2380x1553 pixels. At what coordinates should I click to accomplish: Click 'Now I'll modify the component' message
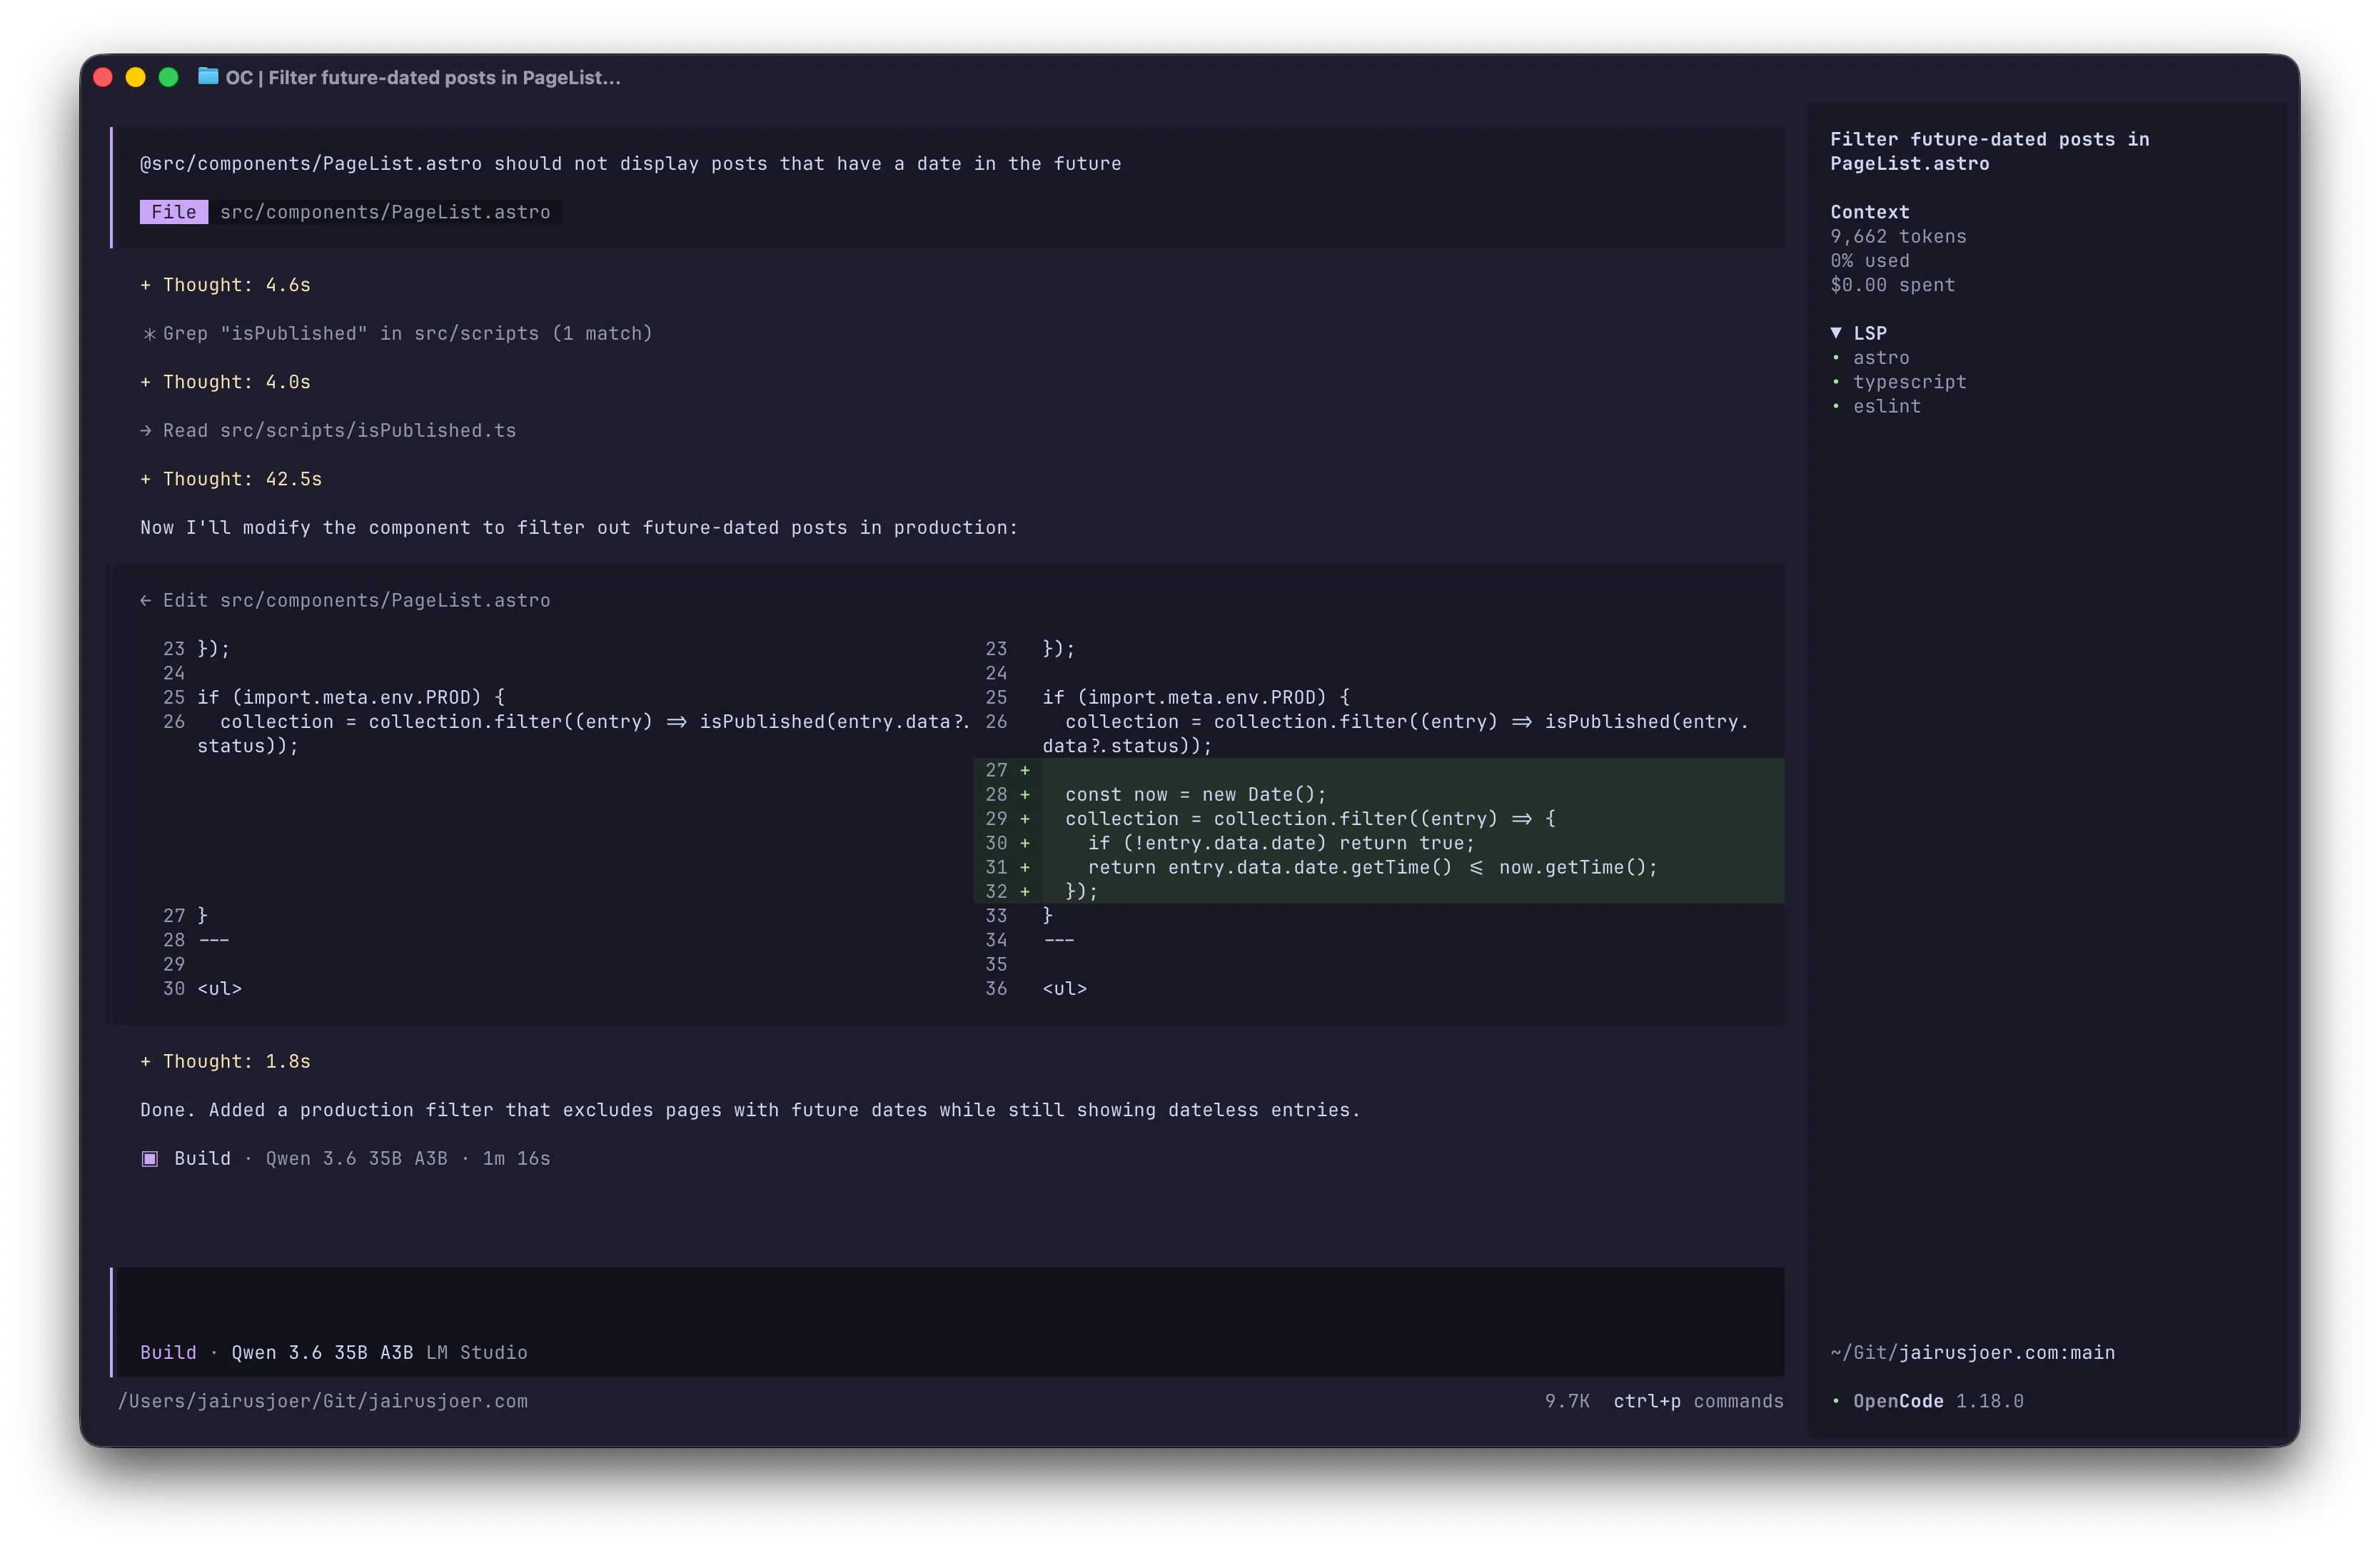point(579,528)
